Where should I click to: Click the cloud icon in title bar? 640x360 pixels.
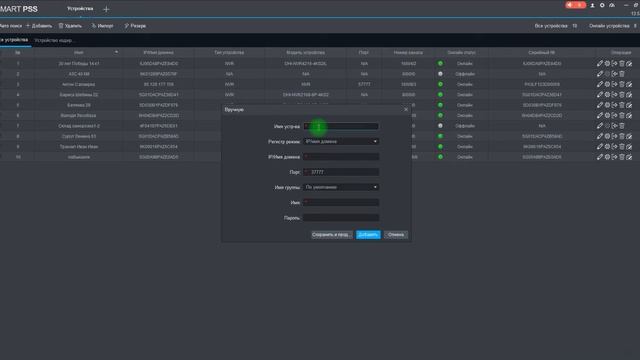pos(612,5)
